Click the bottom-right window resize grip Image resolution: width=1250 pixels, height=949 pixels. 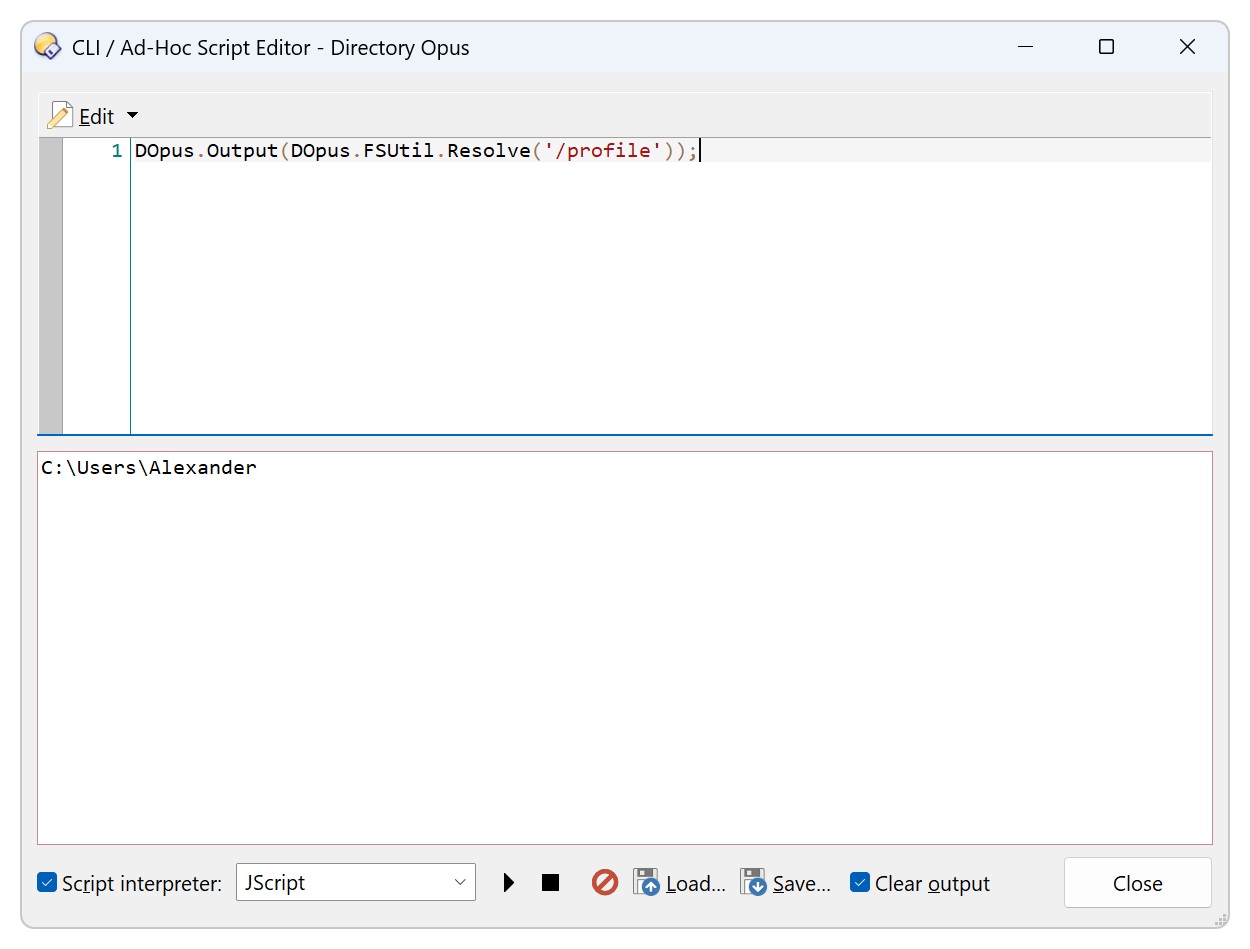[x=1220, y=918]
